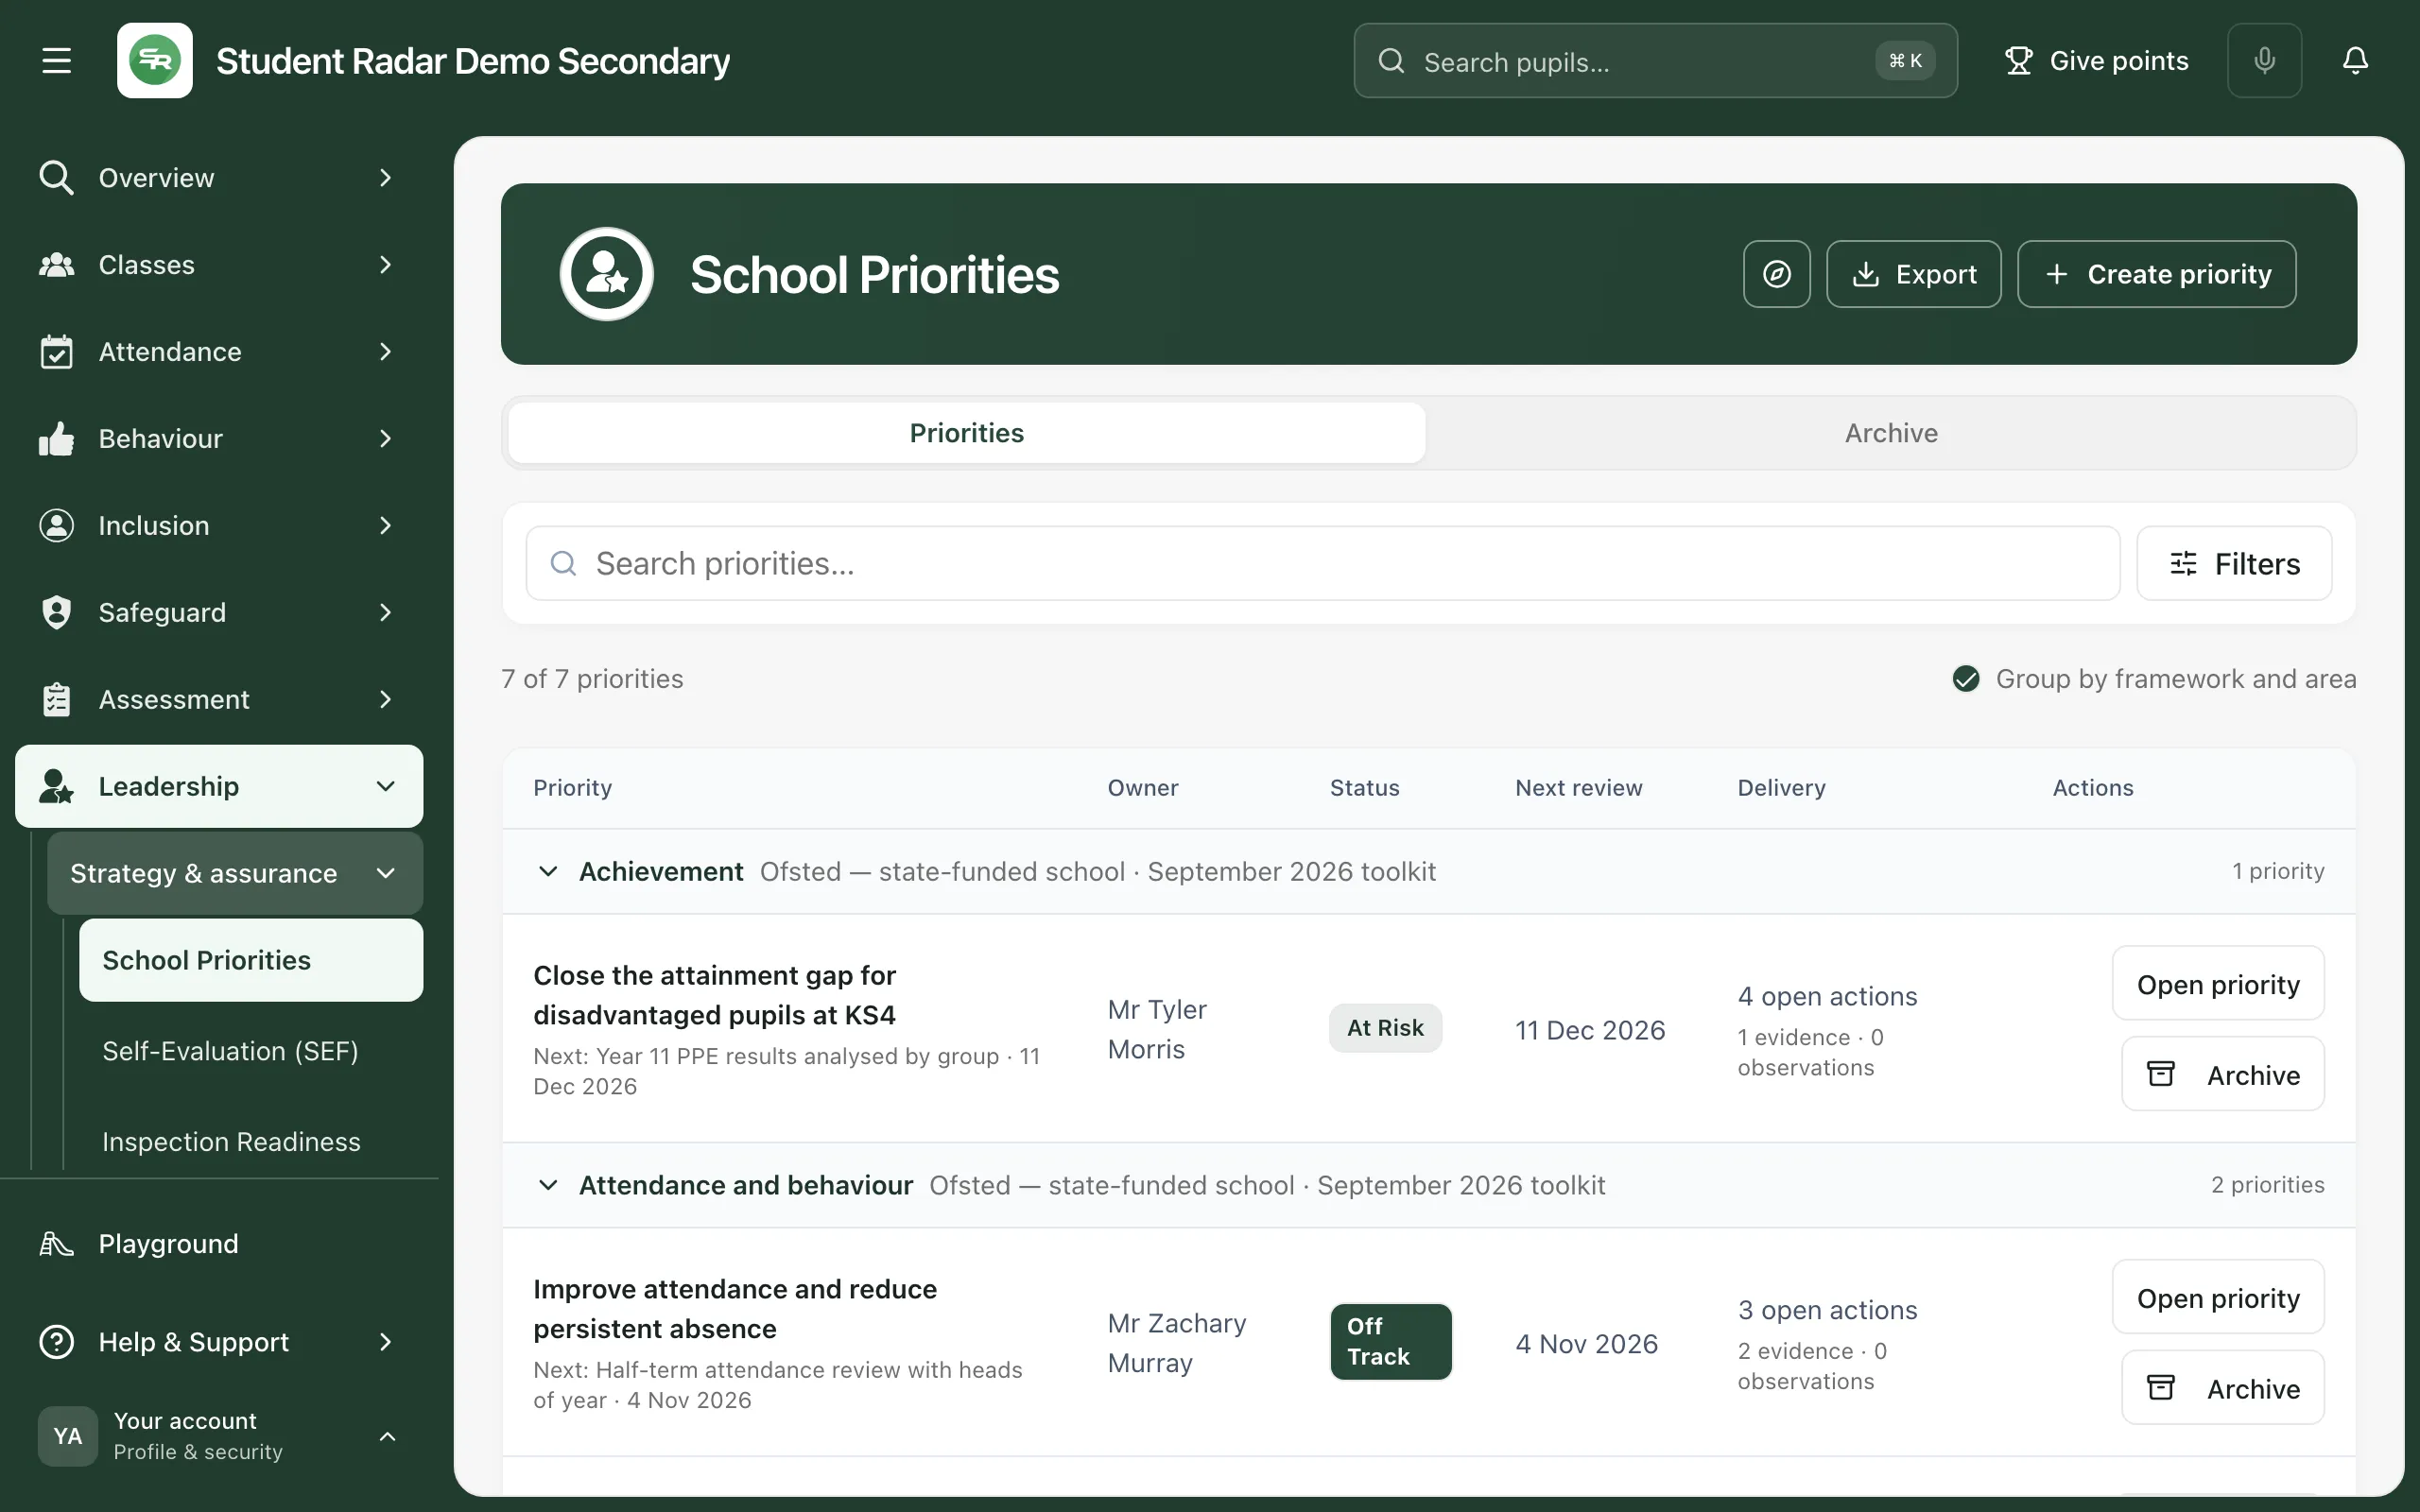This screenshot has width=2420, height=1512.
Task: Collapse the Achievement group row
Action: tap(548, 872)
